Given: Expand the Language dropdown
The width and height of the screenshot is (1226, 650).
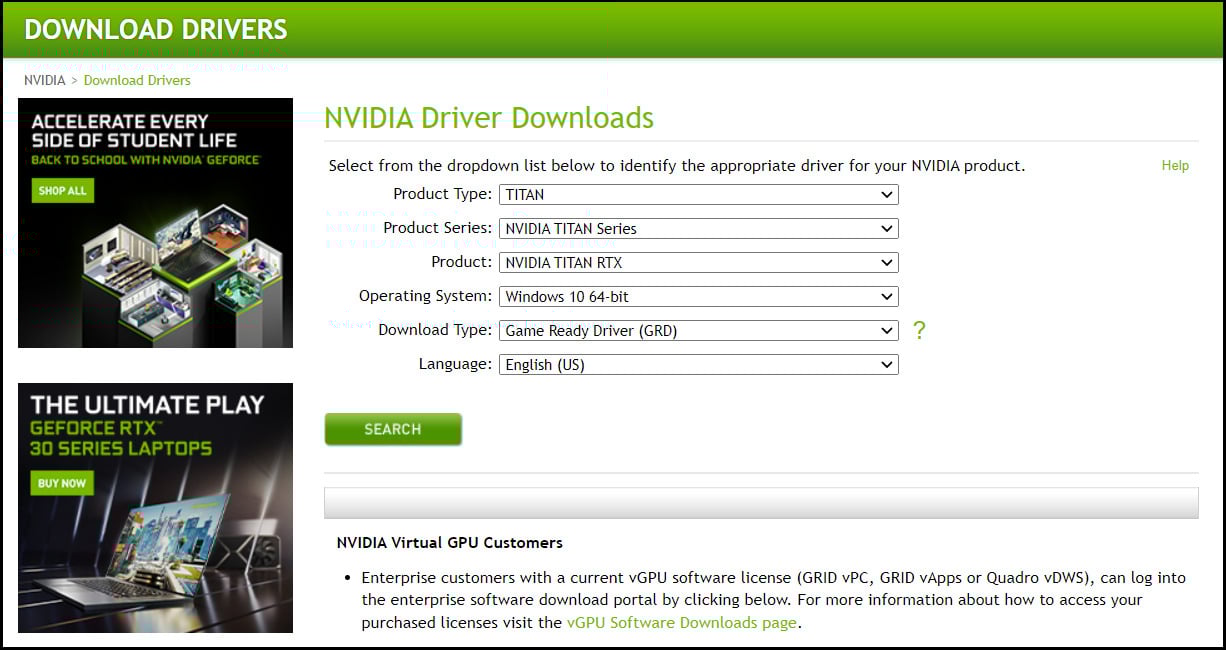Looking at the screenshot, I should pyautogui.click(x=697, y=364).
